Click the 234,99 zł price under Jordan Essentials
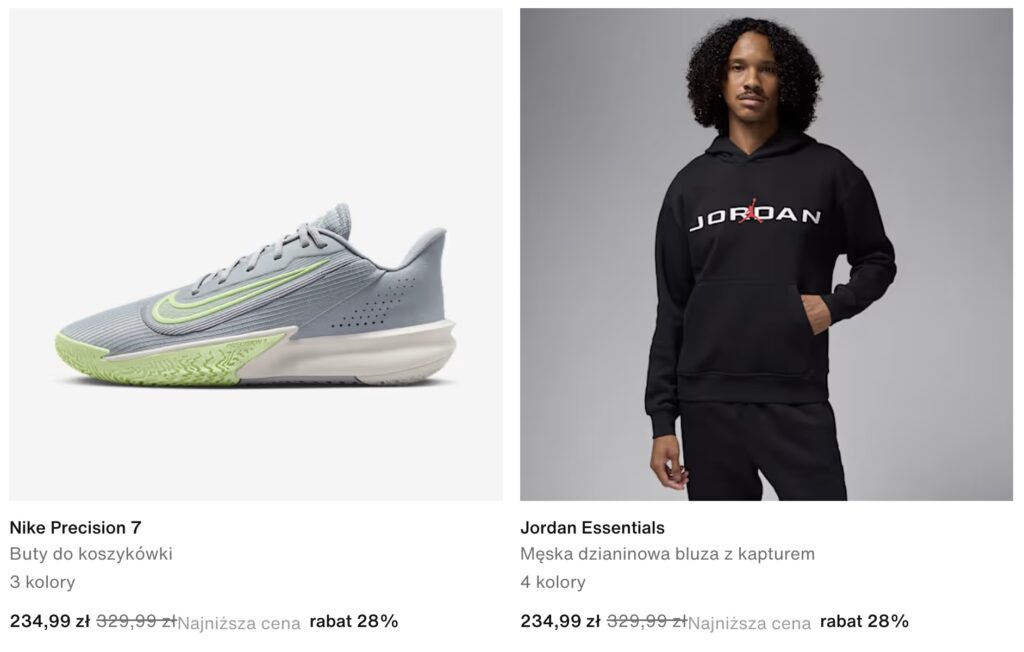 [x=560, y=621]
